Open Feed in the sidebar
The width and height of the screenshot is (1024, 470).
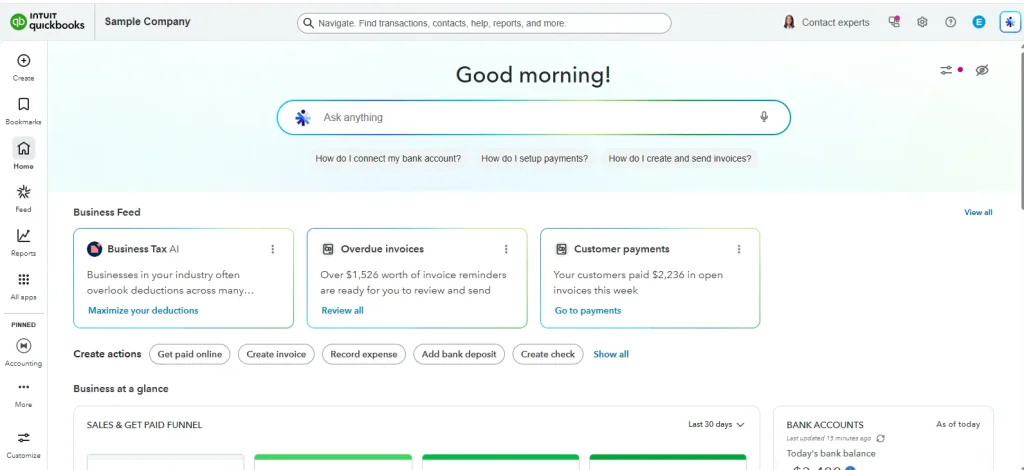24,198
